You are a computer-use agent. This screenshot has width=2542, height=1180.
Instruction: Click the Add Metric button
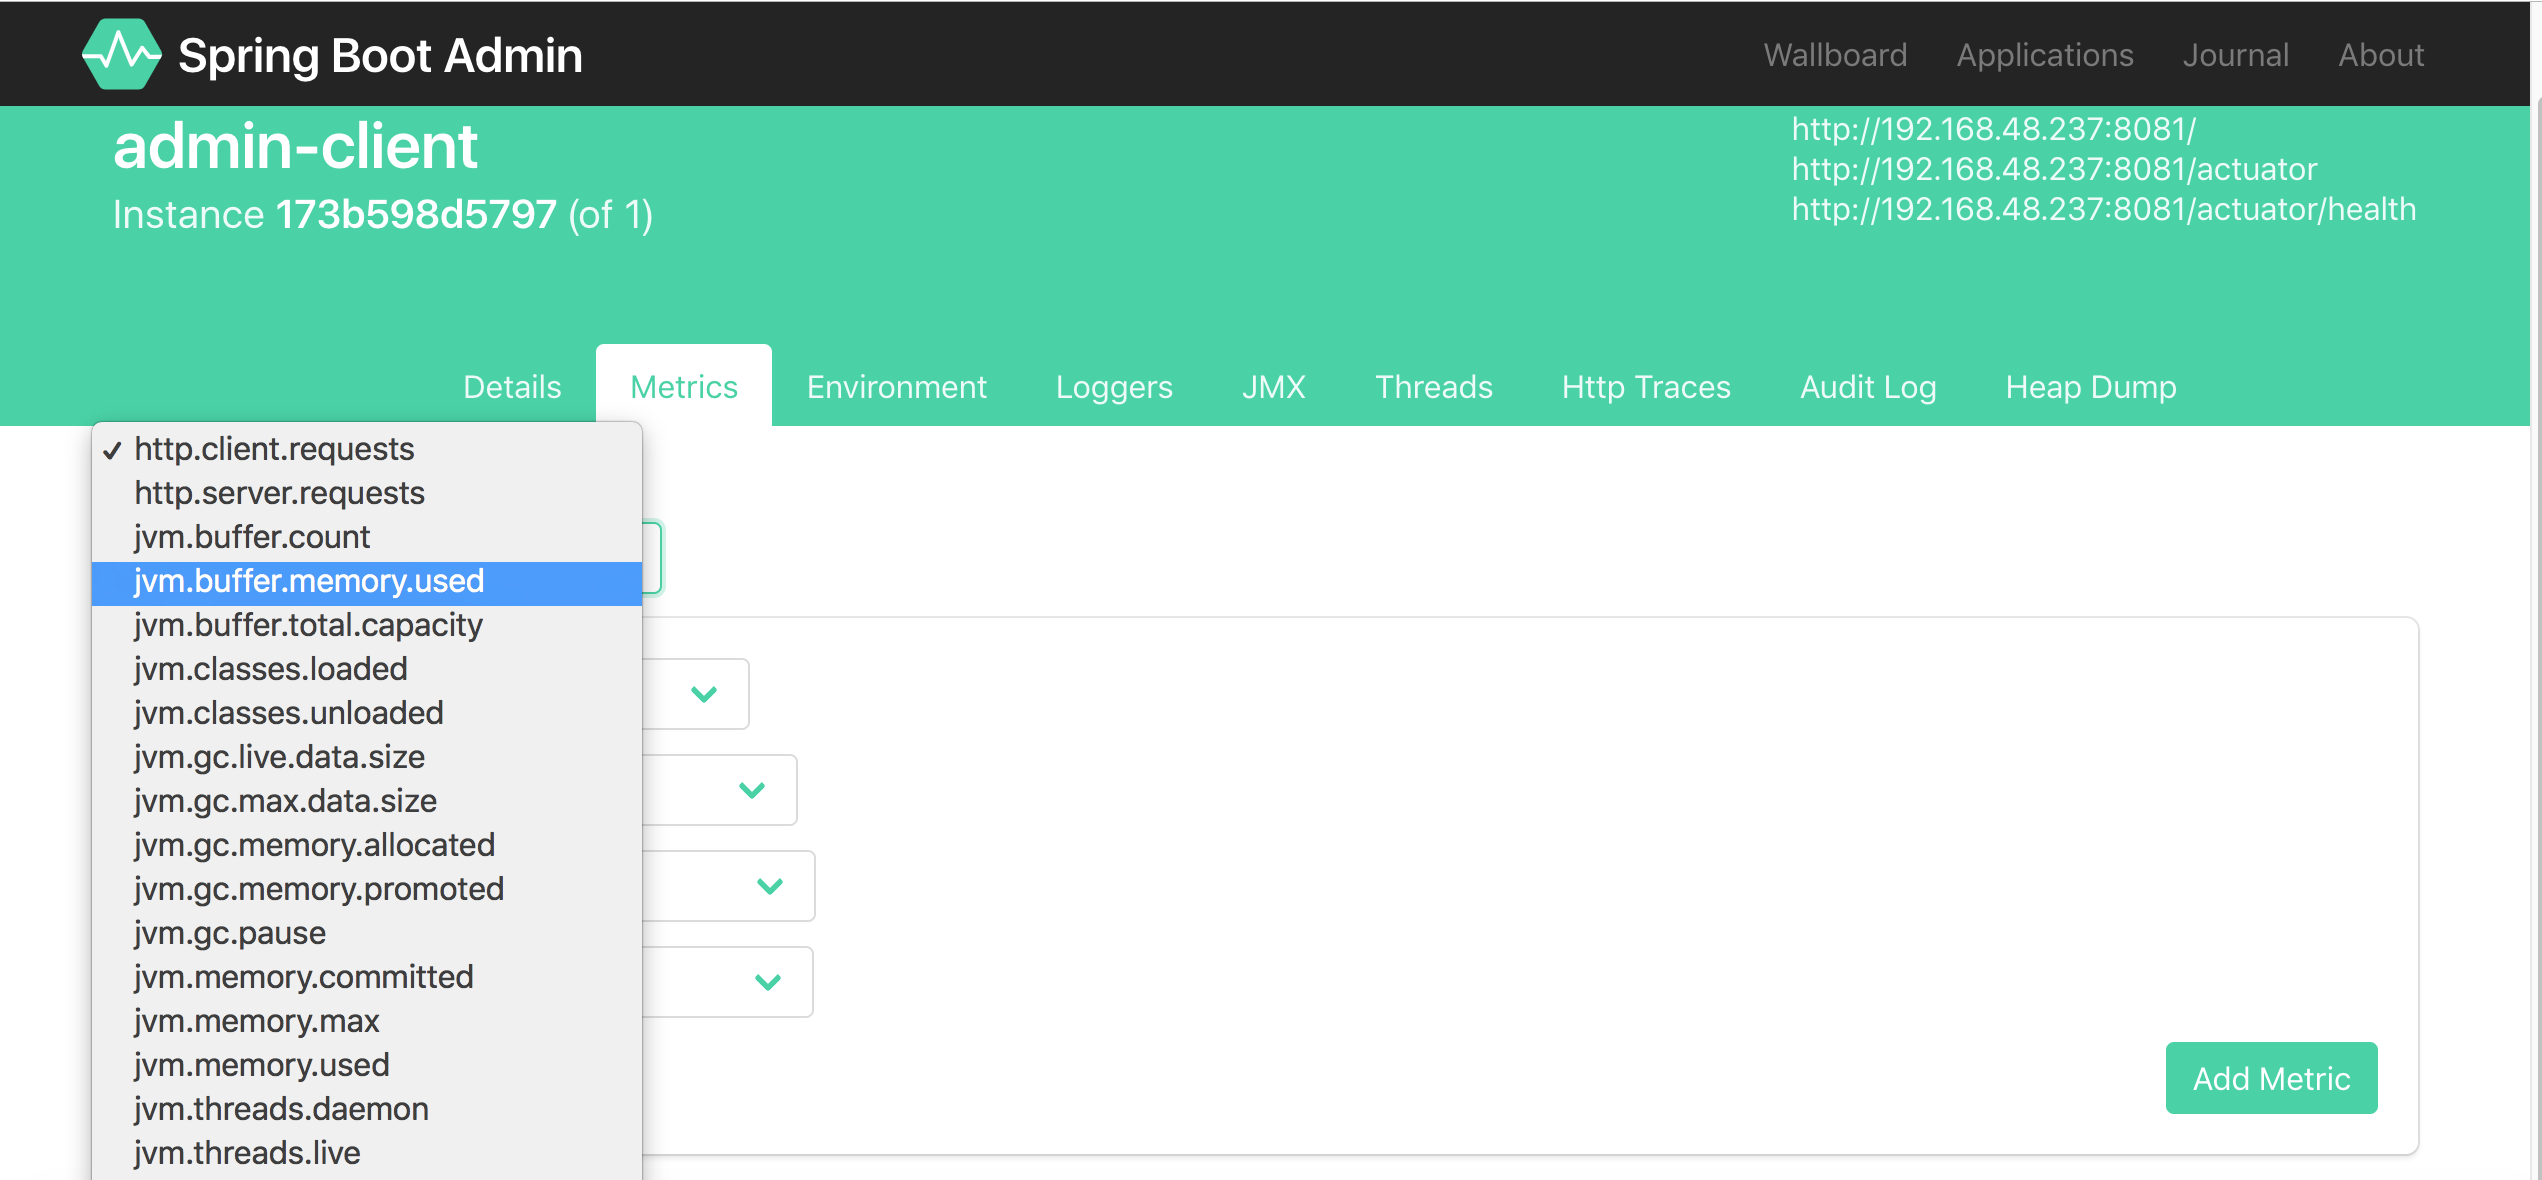tap(2271, 1078)
